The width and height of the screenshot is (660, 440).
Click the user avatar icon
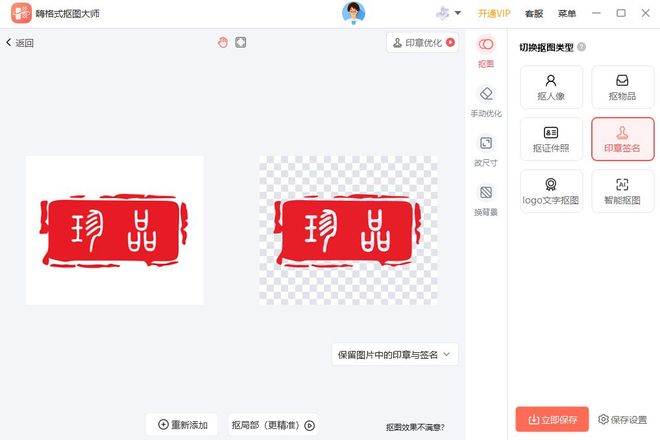(x=354, y=13)
